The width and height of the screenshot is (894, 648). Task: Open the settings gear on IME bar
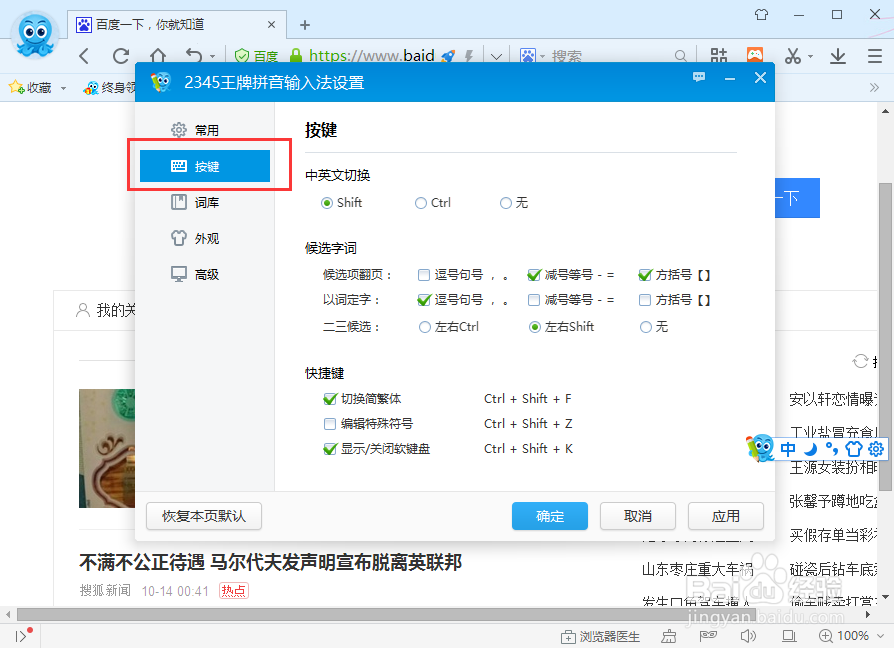click(876, 449)
